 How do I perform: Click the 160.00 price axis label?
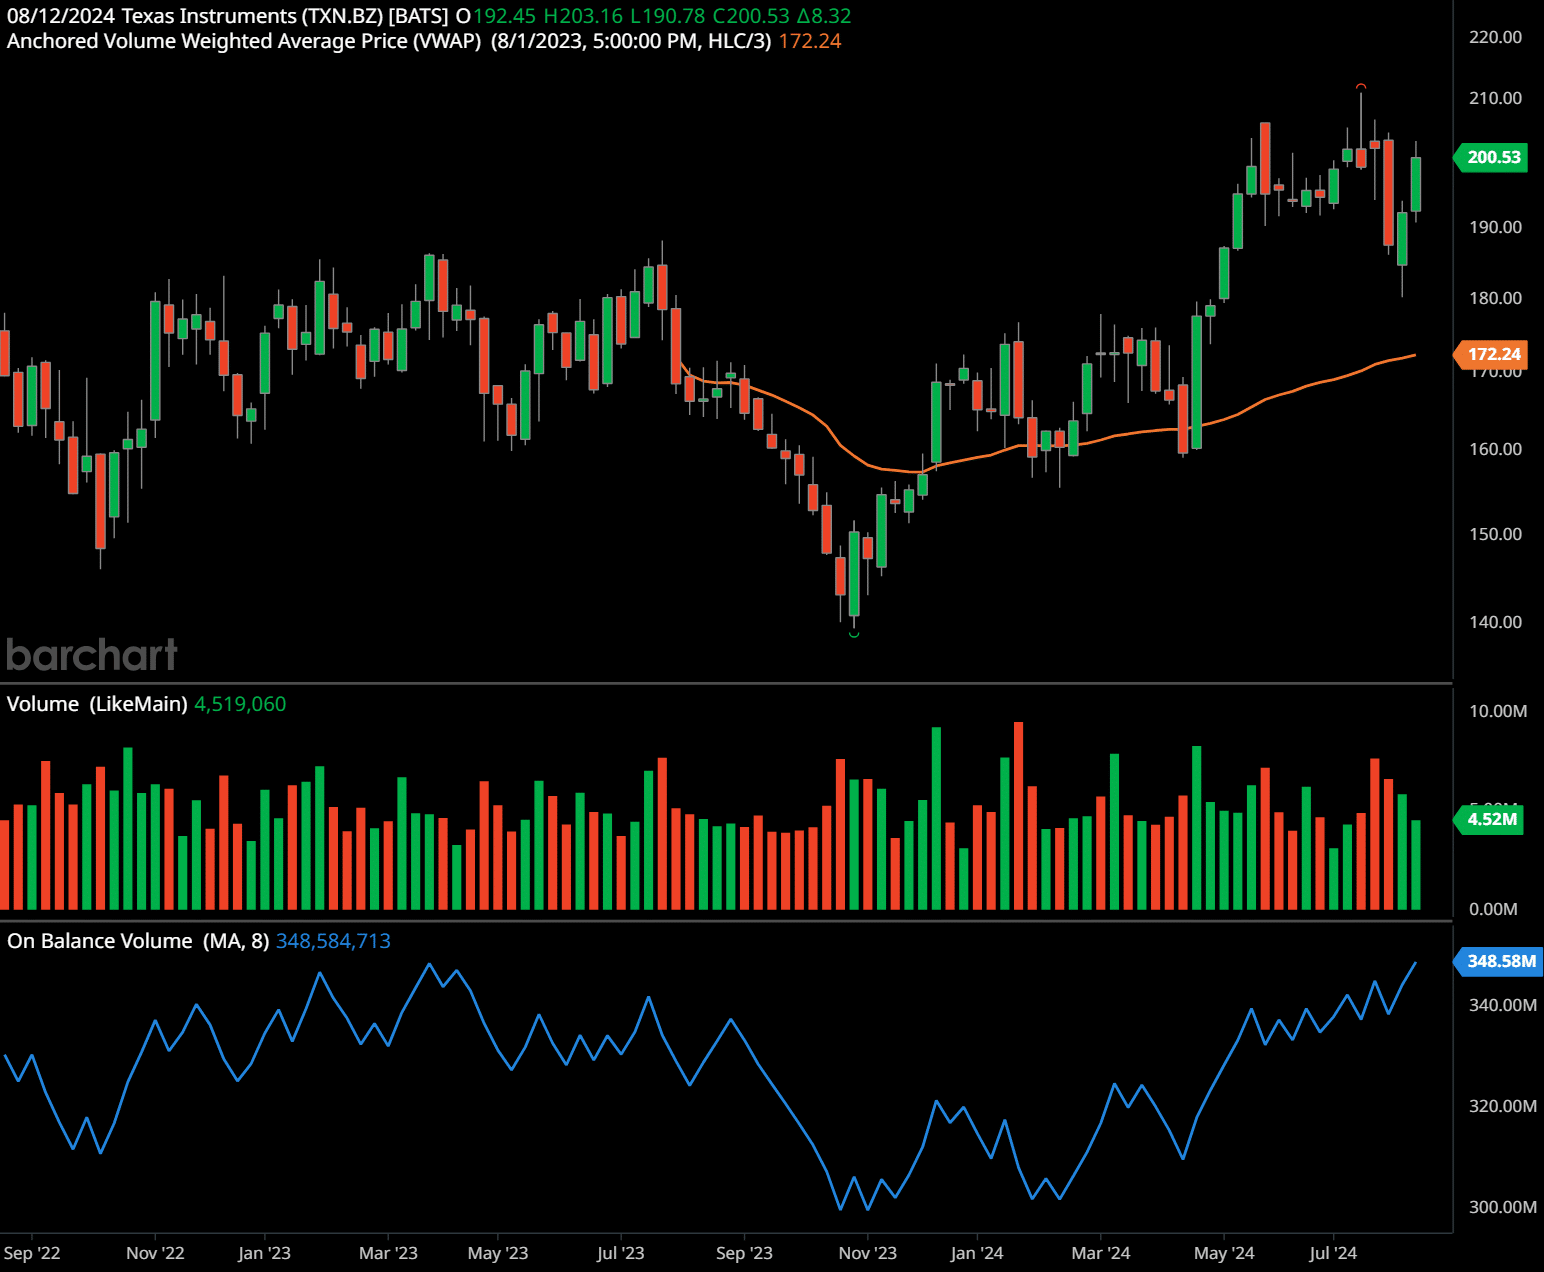pos(1495,449)
